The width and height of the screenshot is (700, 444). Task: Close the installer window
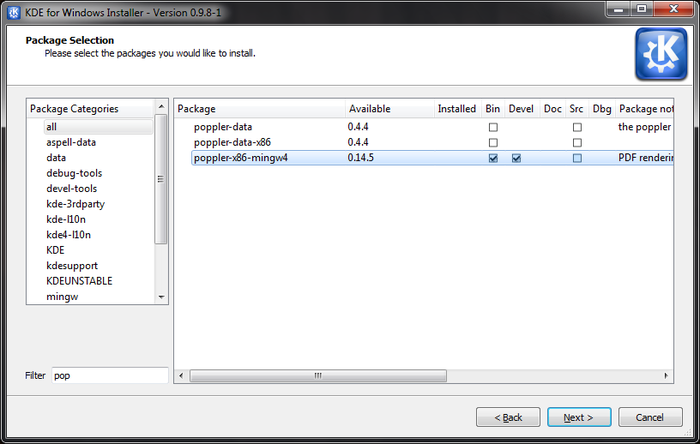673,9
